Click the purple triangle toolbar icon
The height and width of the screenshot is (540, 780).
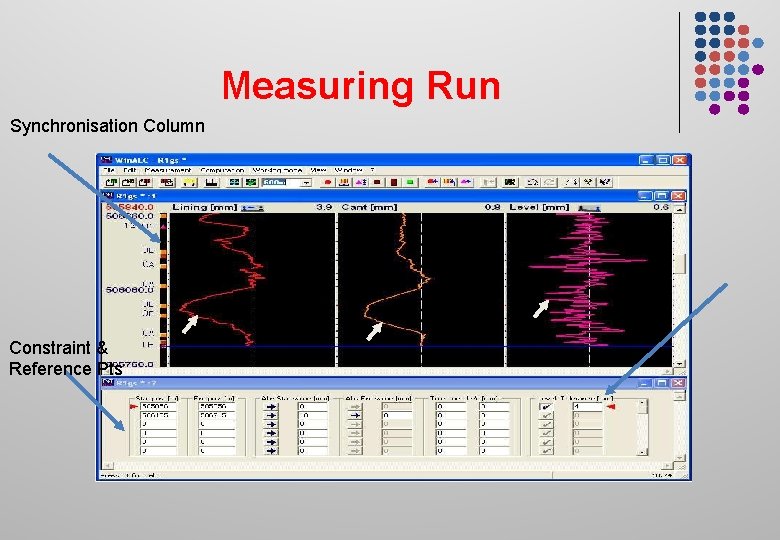362,182
